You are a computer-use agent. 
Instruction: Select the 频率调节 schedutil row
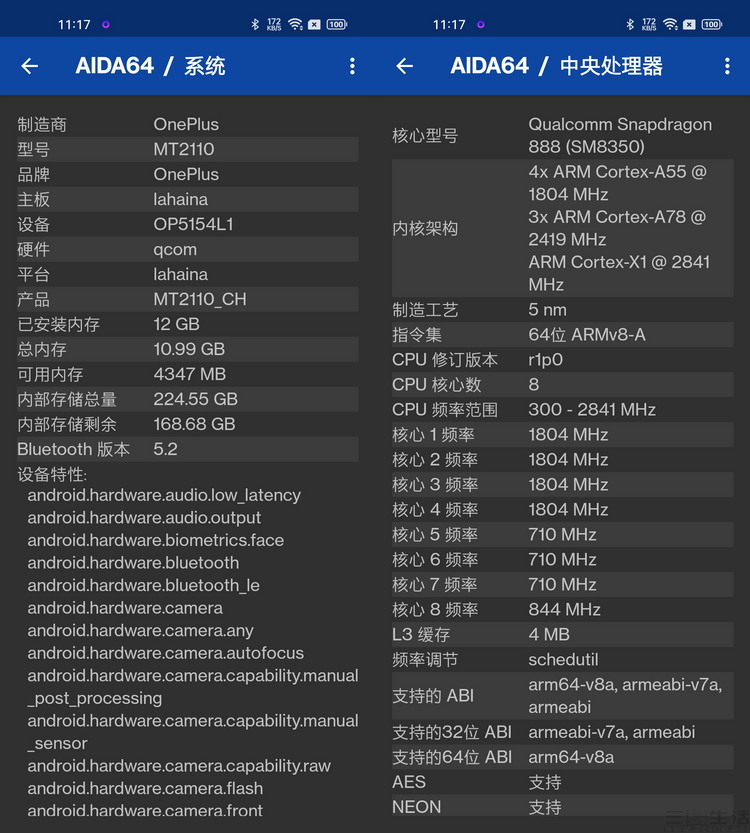click(x=562, y=659)
